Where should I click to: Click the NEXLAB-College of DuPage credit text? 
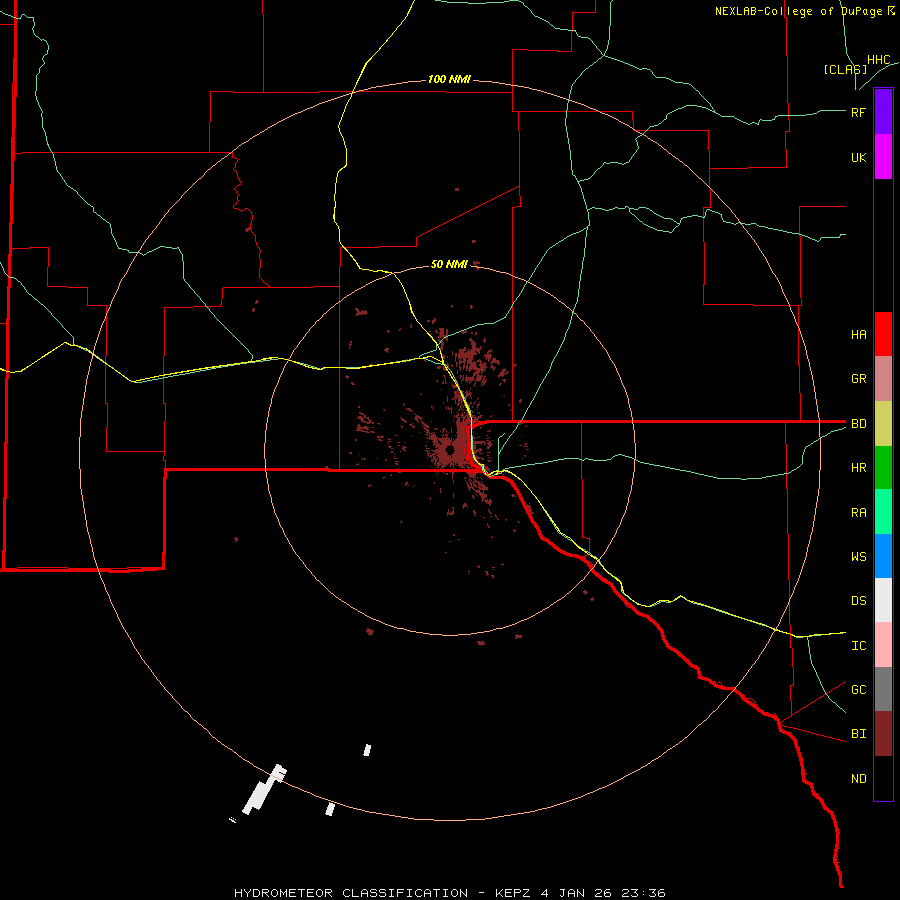click(805, 11)
